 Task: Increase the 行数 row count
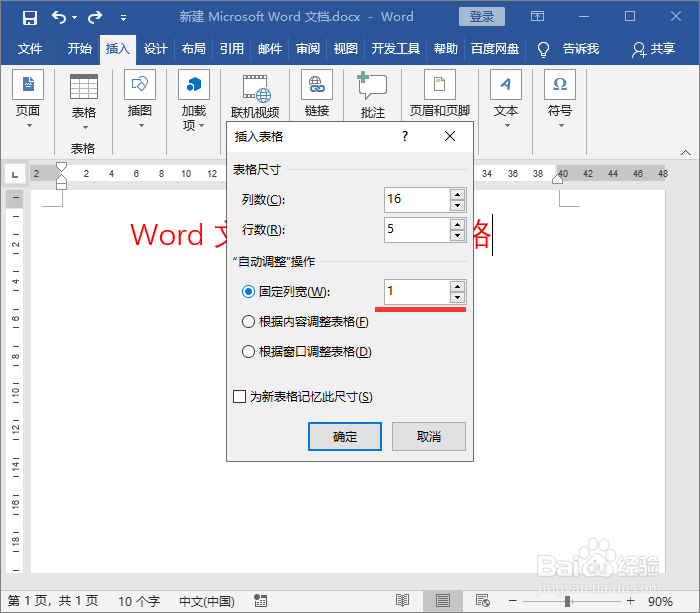(458, 225)
